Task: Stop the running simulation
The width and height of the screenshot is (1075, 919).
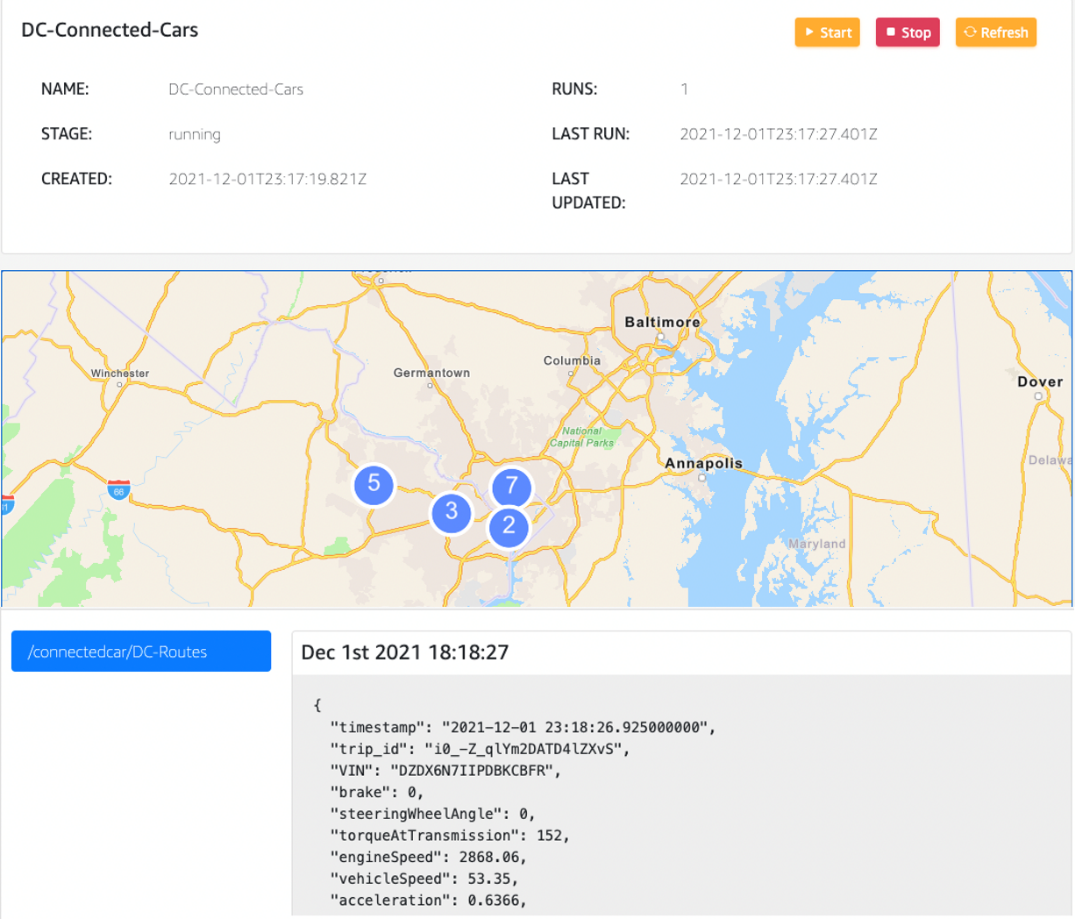Action: click(x=908, y=32)
